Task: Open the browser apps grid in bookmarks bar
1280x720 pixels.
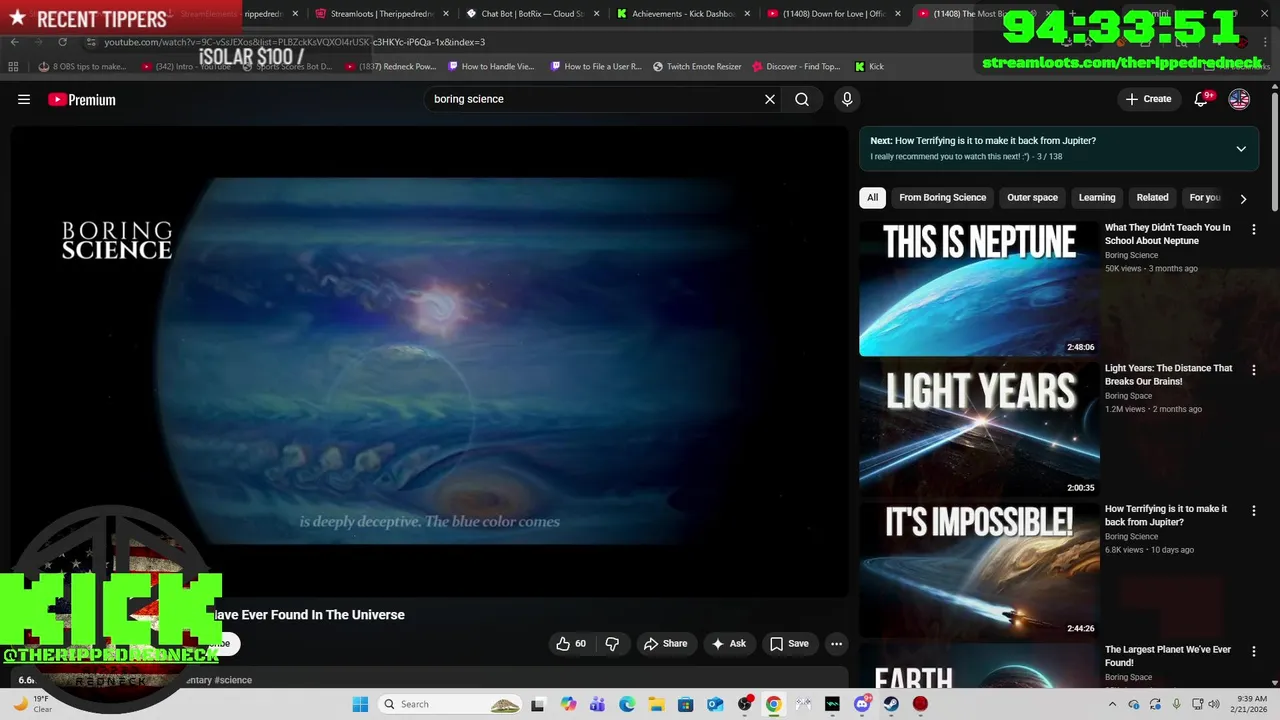Action: click(13, 66)
